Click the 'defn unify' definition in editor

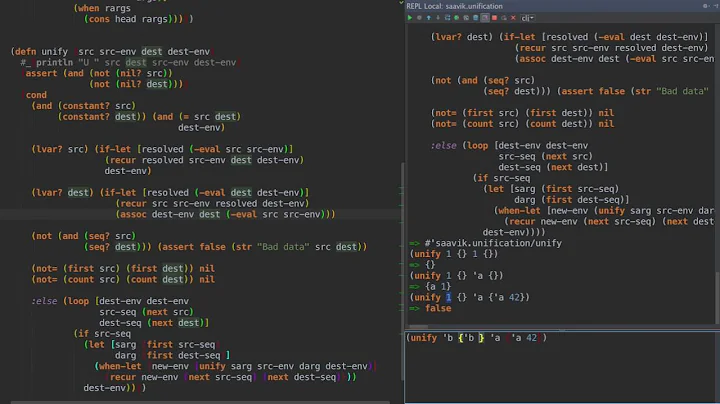[x=41, y=51]
